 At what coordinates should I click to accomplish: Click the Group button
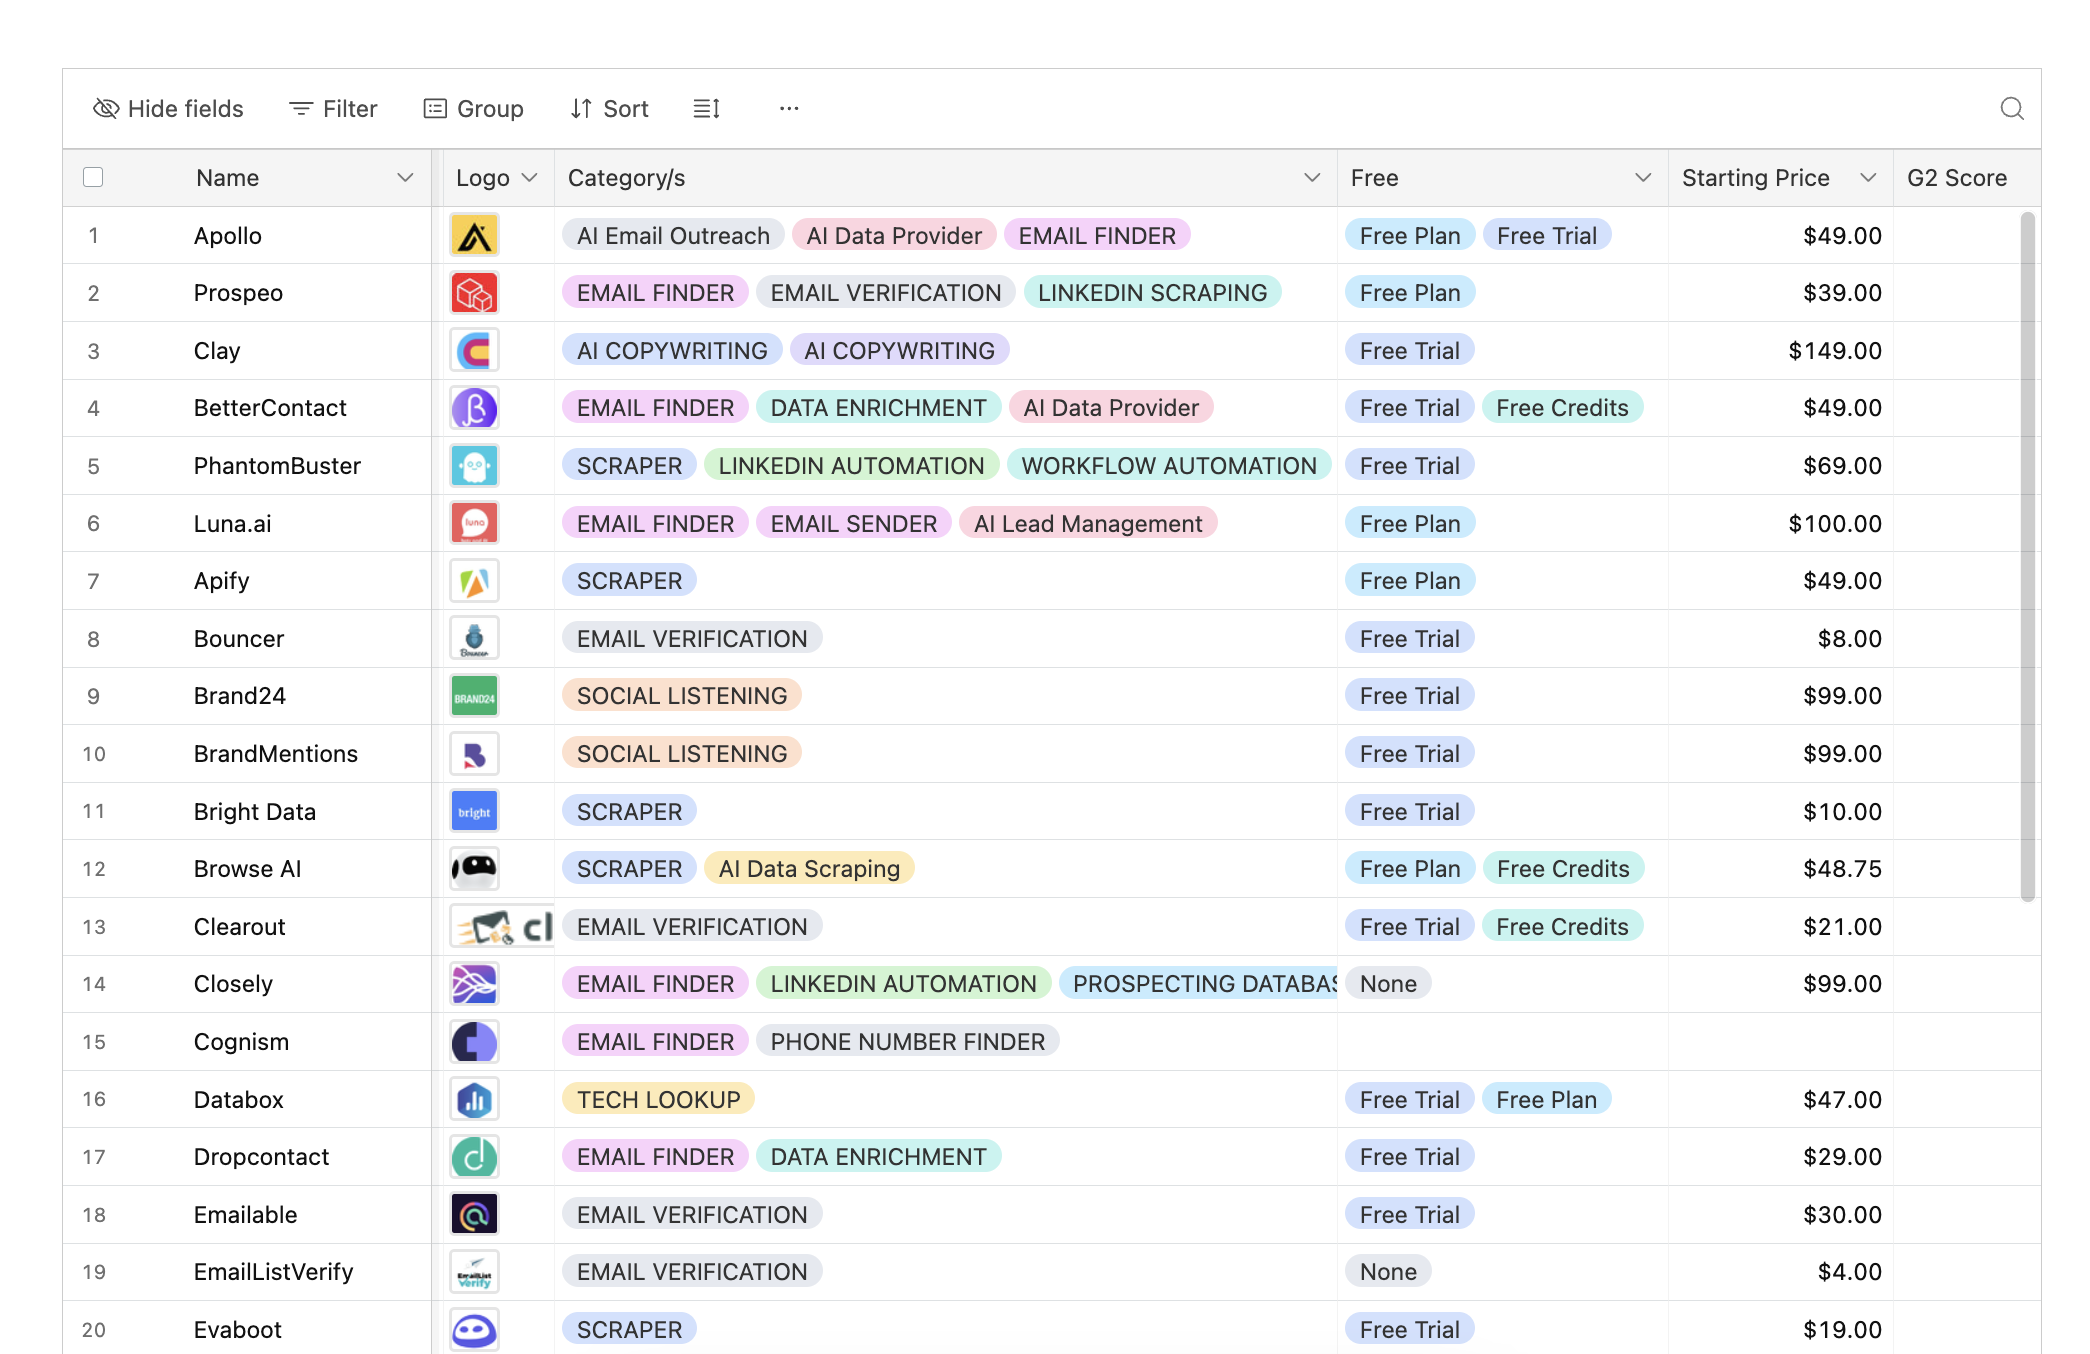click(473, 109)
